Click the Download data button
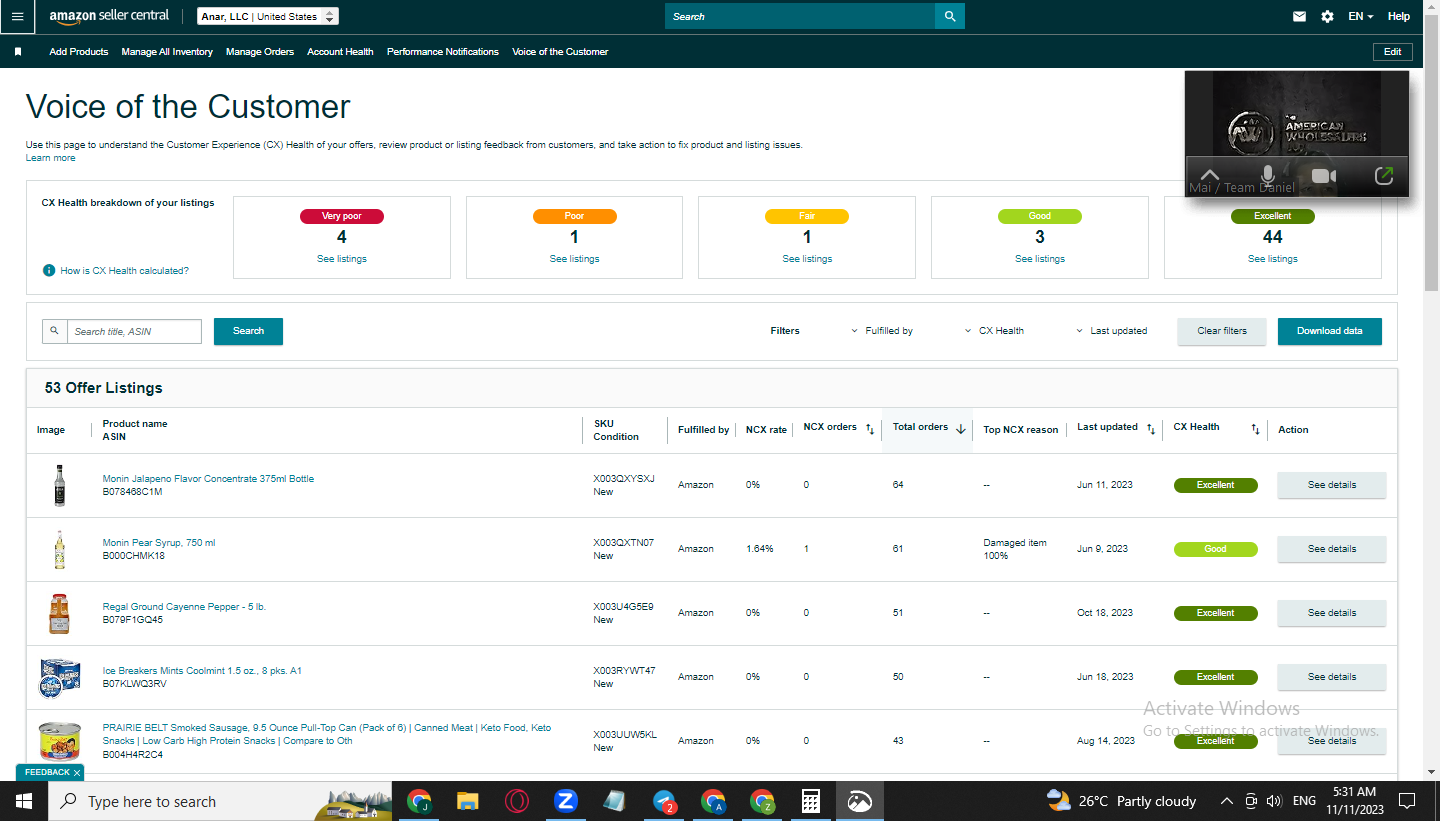The height and width of the screenshot is (821, 1440). click(x=1330, y=331)
